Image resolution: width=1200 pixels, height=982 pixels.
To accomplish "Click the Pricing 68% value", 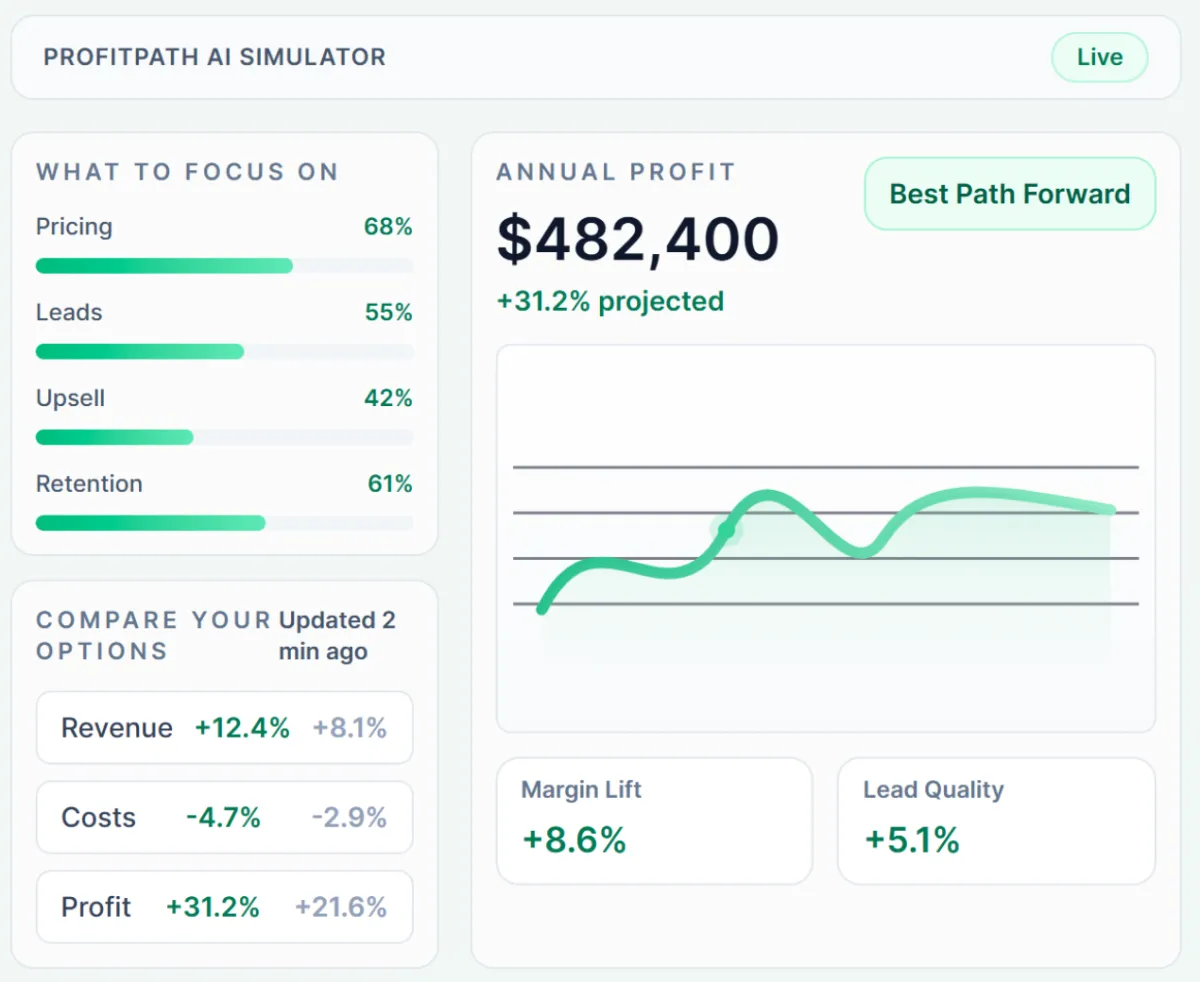I will [388, 227].
